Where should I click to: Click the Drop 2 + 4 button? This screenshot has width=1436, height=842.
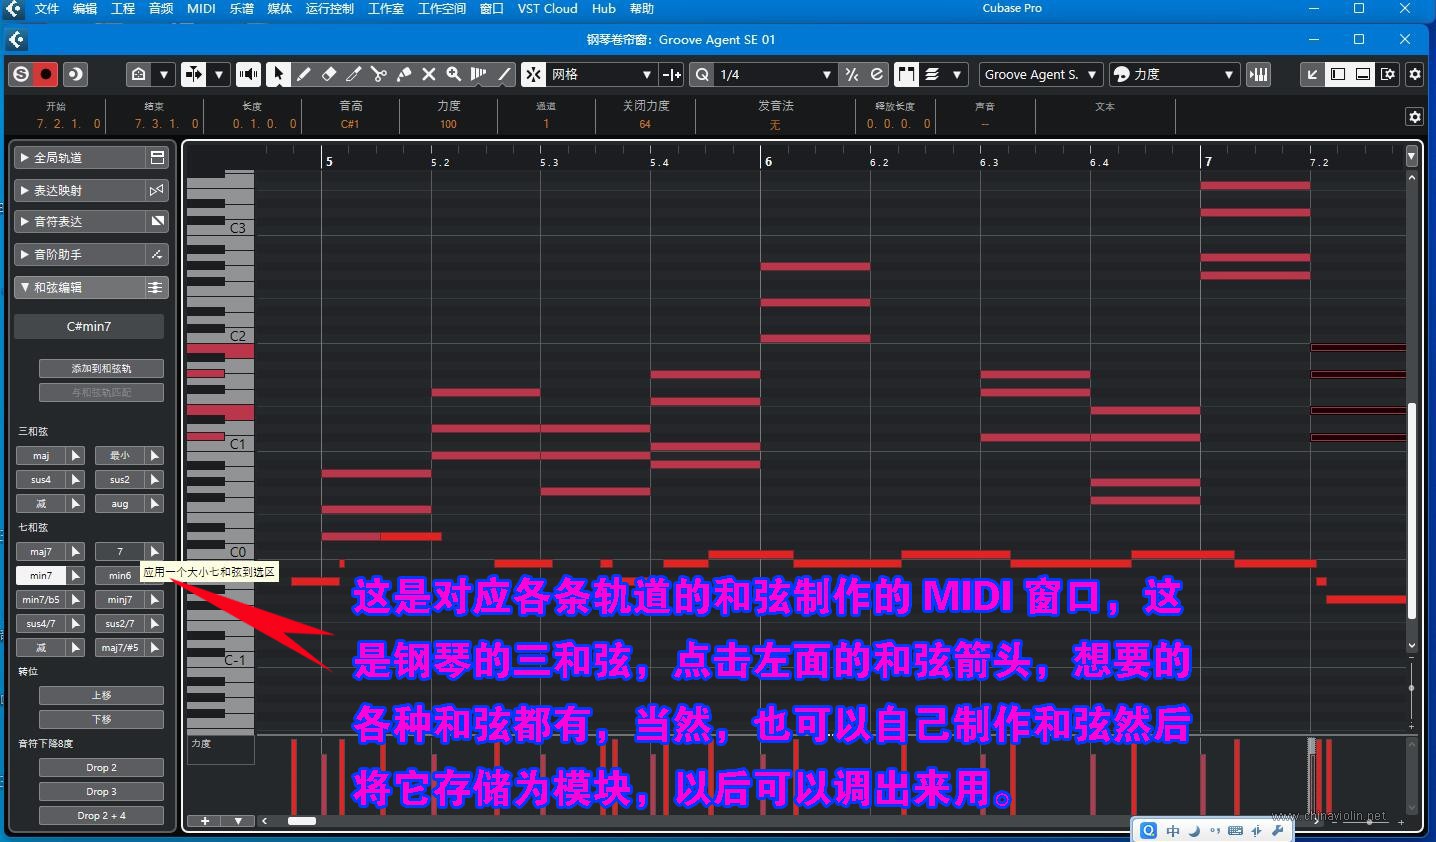tap(101, 816)
